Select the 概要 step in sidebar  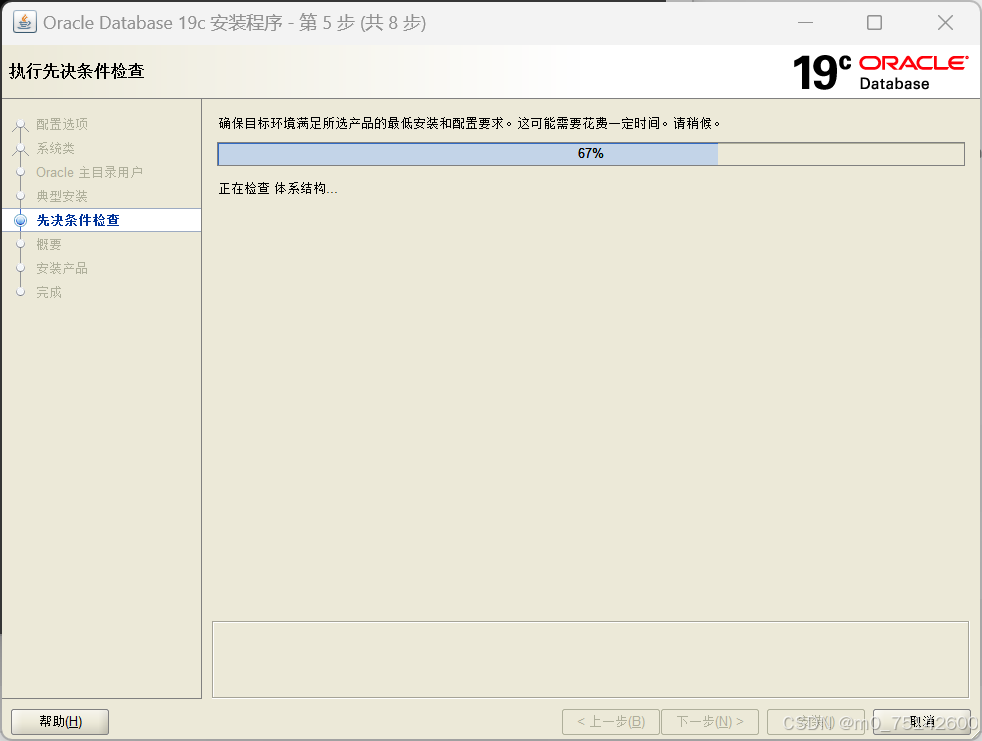coord(49,244)
